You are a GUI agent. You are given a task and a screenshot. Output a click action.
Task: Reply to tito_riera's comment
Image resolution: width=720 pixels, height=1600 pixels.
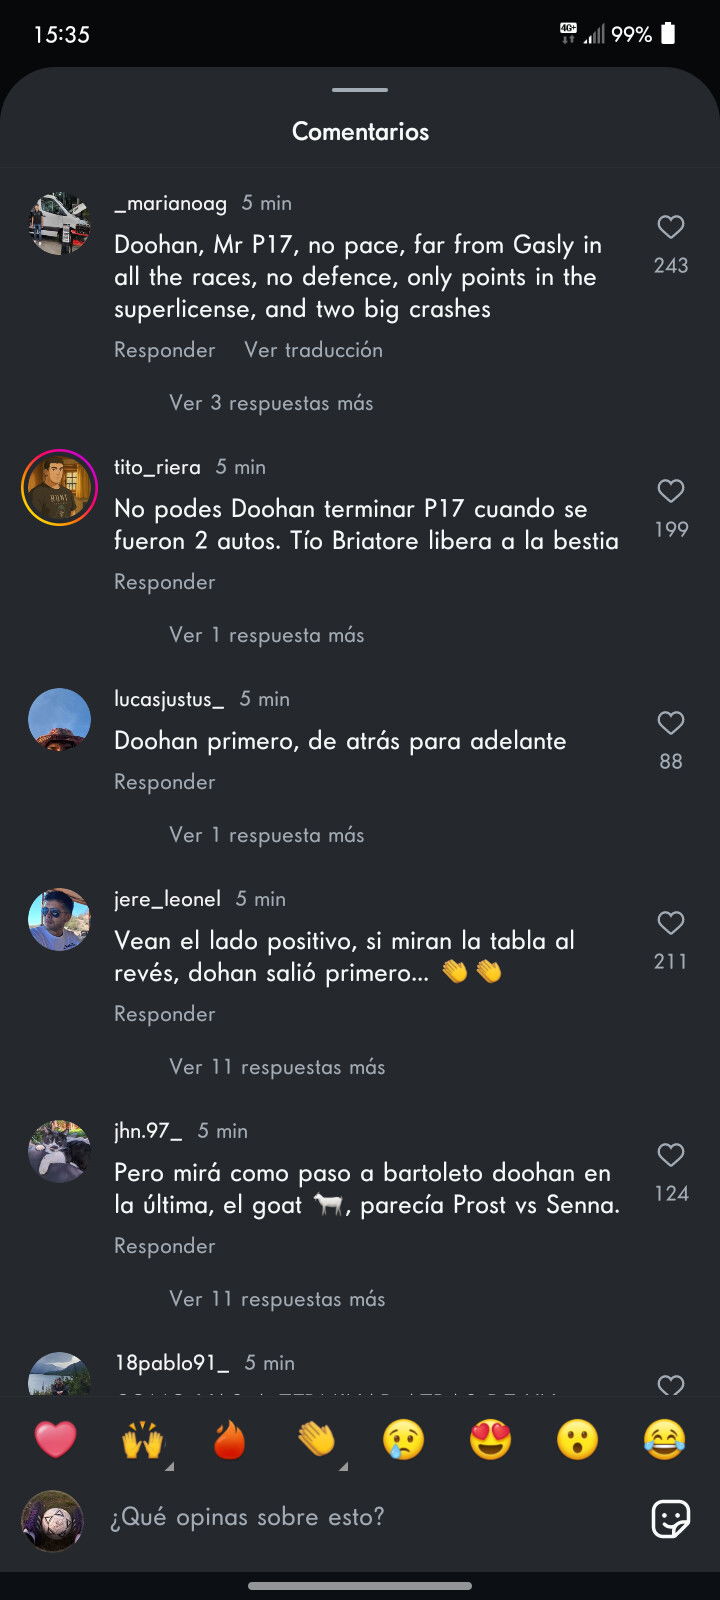click(x=165, y=582)
